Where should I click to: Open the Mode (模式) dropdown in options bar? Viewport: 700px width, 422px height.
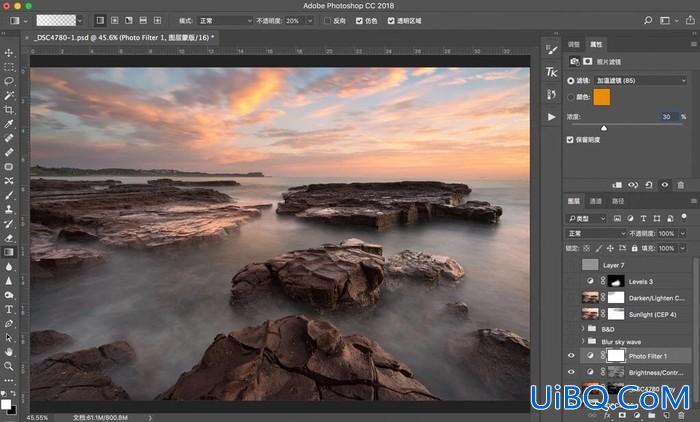click(x=225, y=21)
